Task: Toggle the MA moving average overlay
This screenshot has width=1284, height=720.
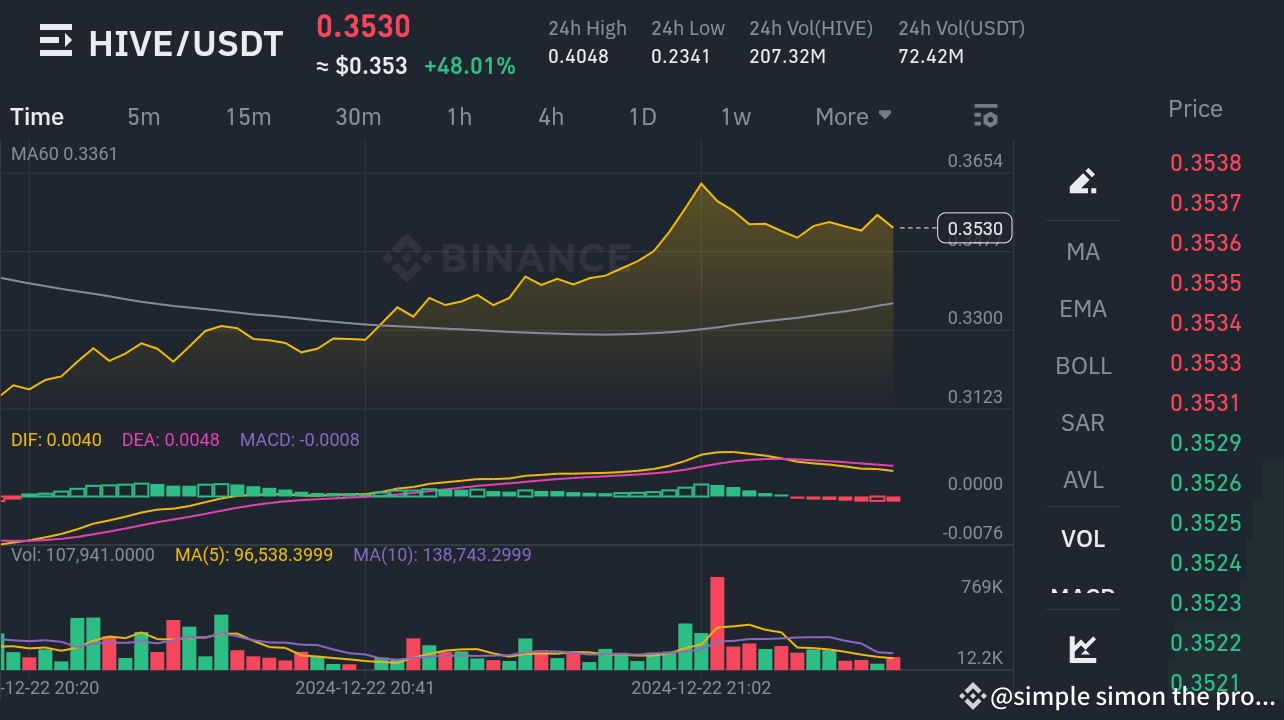Action: coord(1083,252)
